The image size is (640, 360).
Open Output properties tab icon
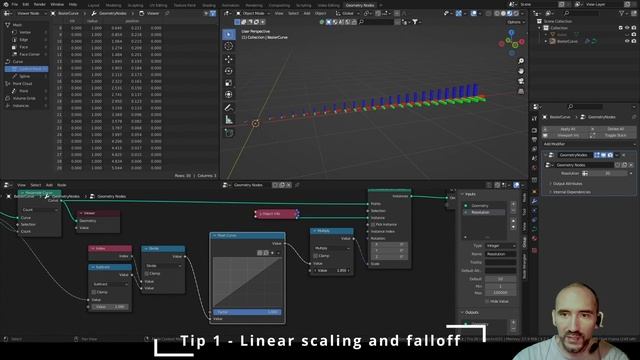point(534,140)
